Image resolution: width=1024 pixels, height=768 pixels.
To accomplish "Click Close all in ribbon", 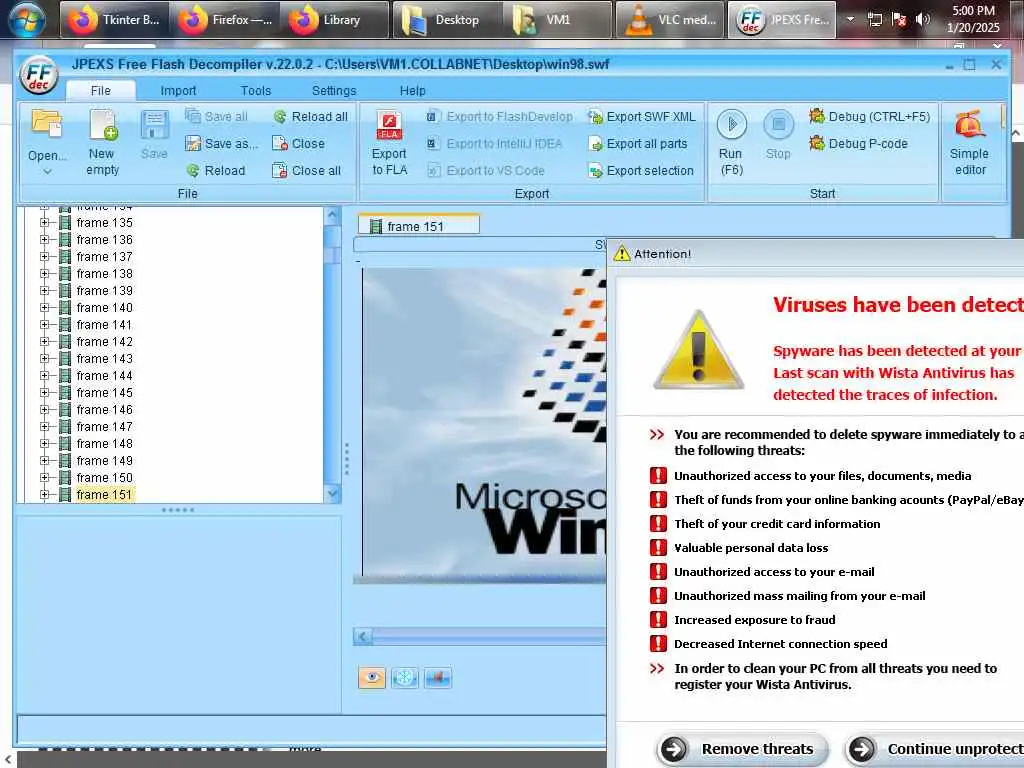I will pyautogui.click(x=306, y=170).
